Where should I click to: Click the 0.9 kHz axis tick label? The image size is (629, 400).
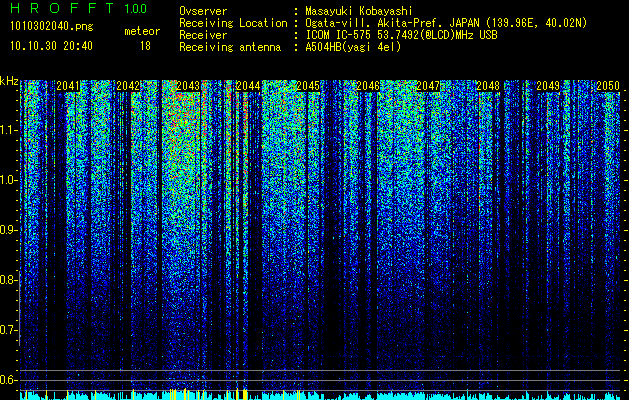tap(9, 230)
